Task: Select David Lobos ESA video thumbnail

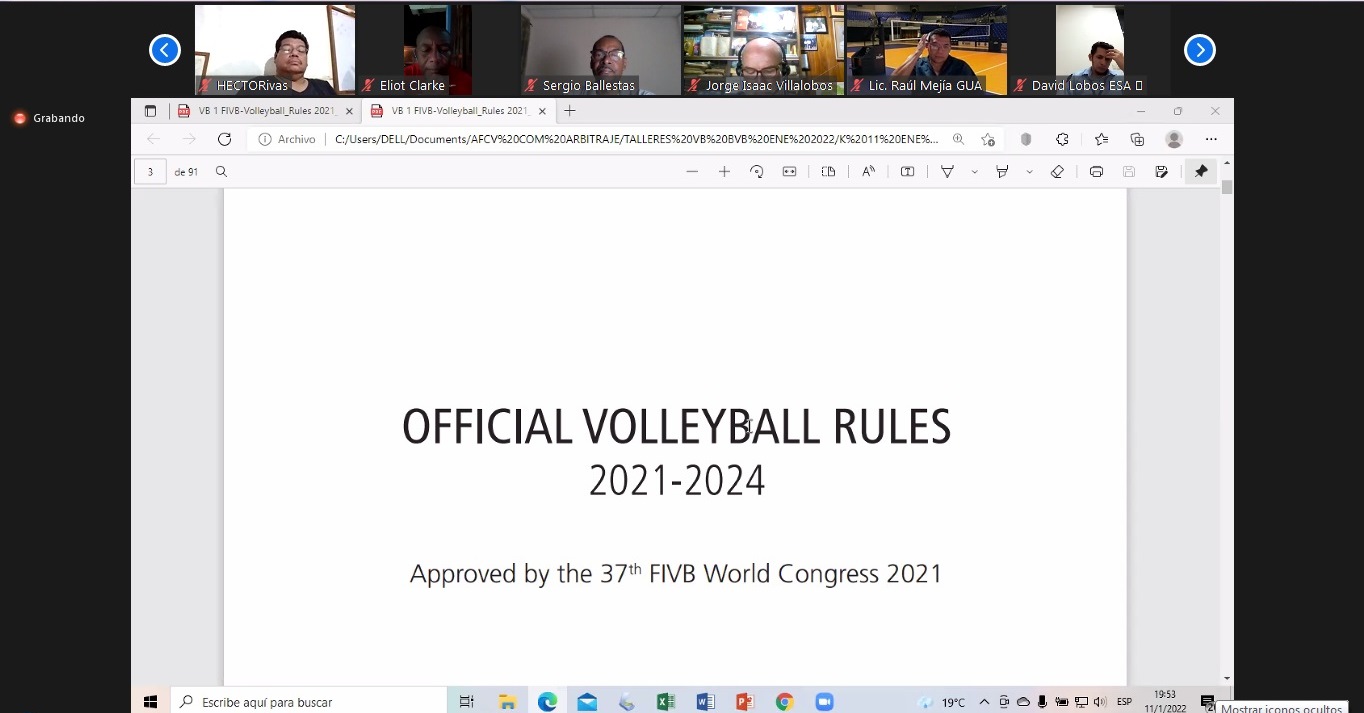Action: (1089, 50)
